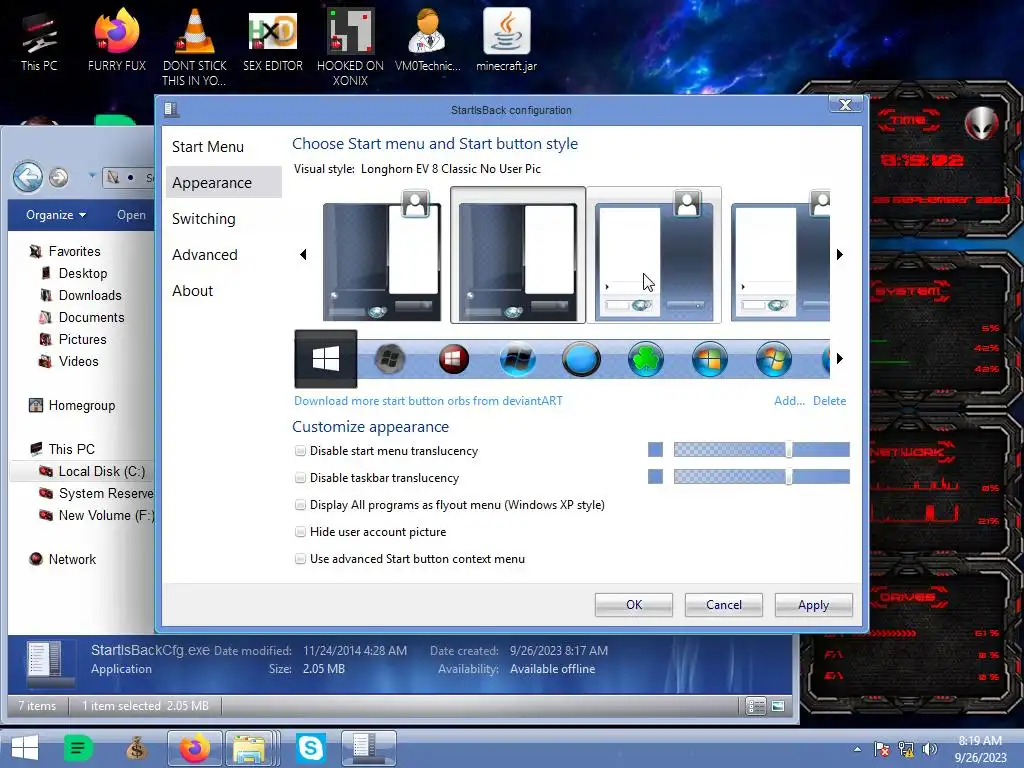Screen dimensions: 1024x768
Task: Click the OK button
Action: click(633, 605)
